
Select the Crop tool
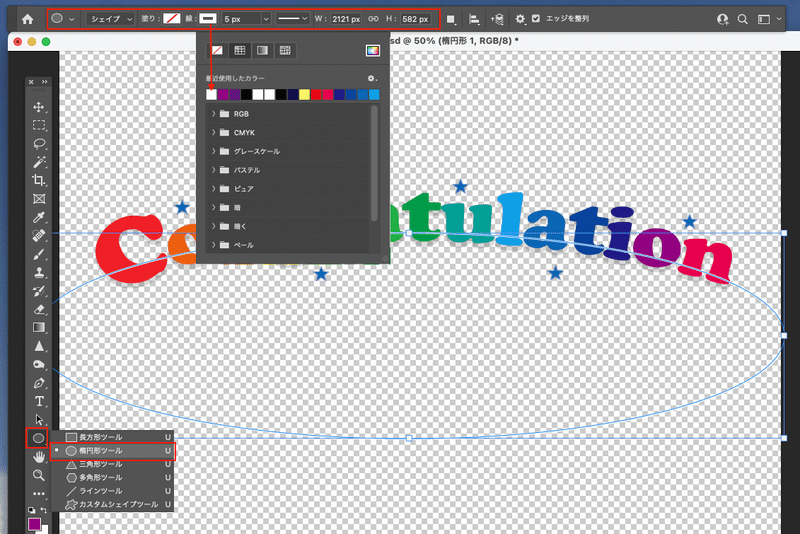coord(39,181)
